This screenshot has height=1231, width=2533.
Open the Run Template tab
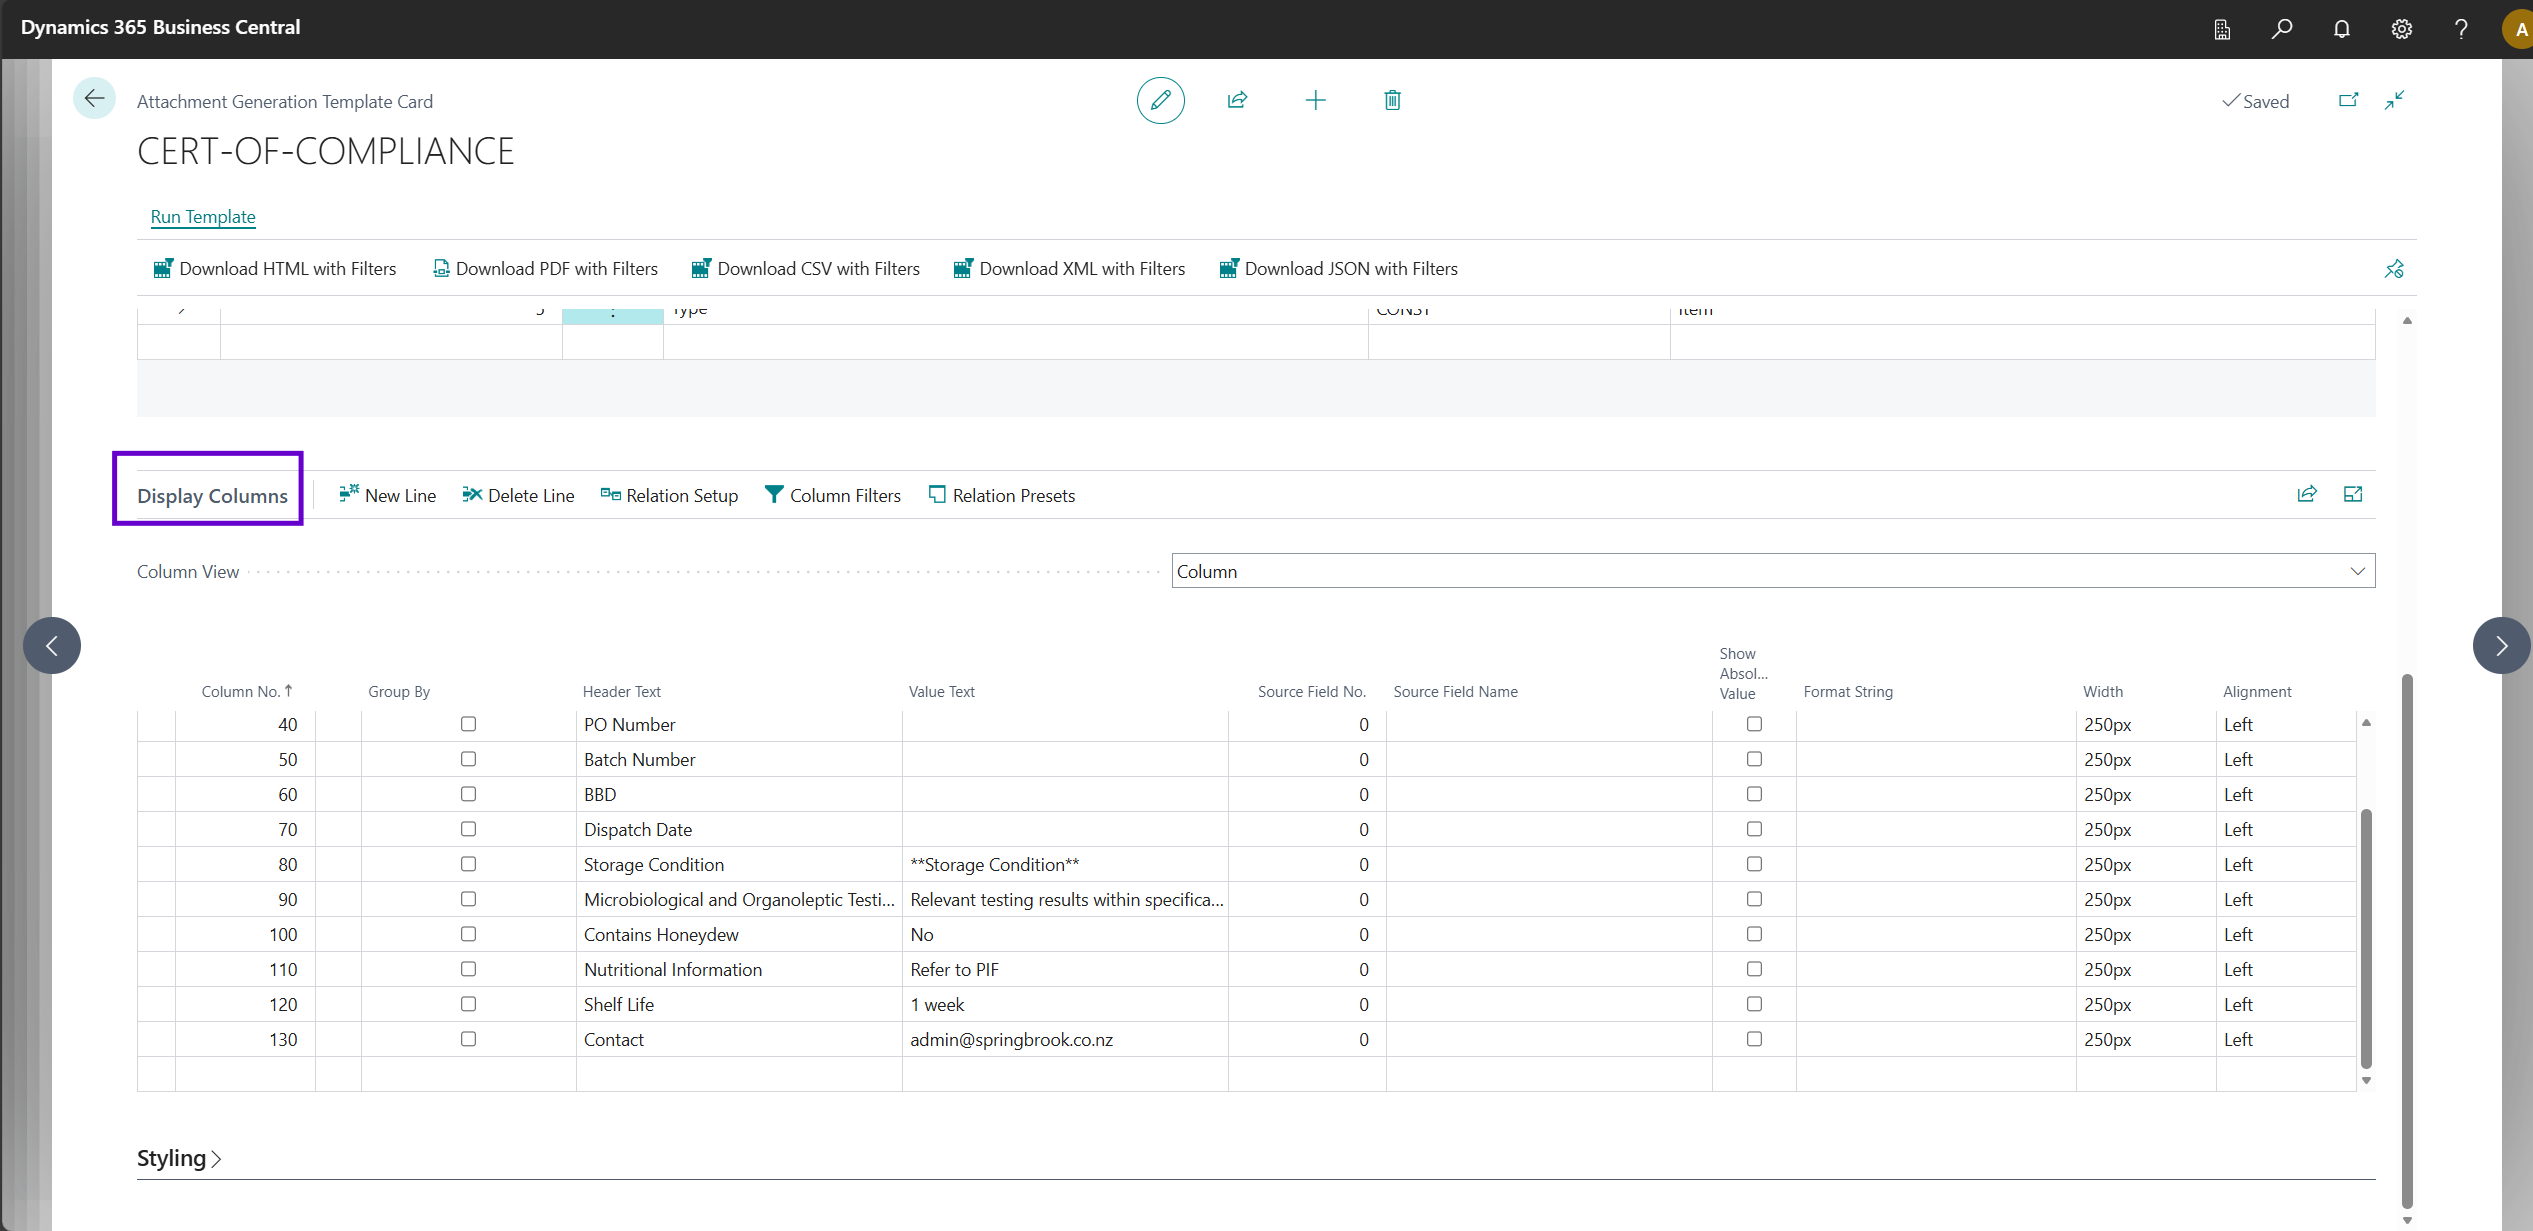click(x=203, y=217)
